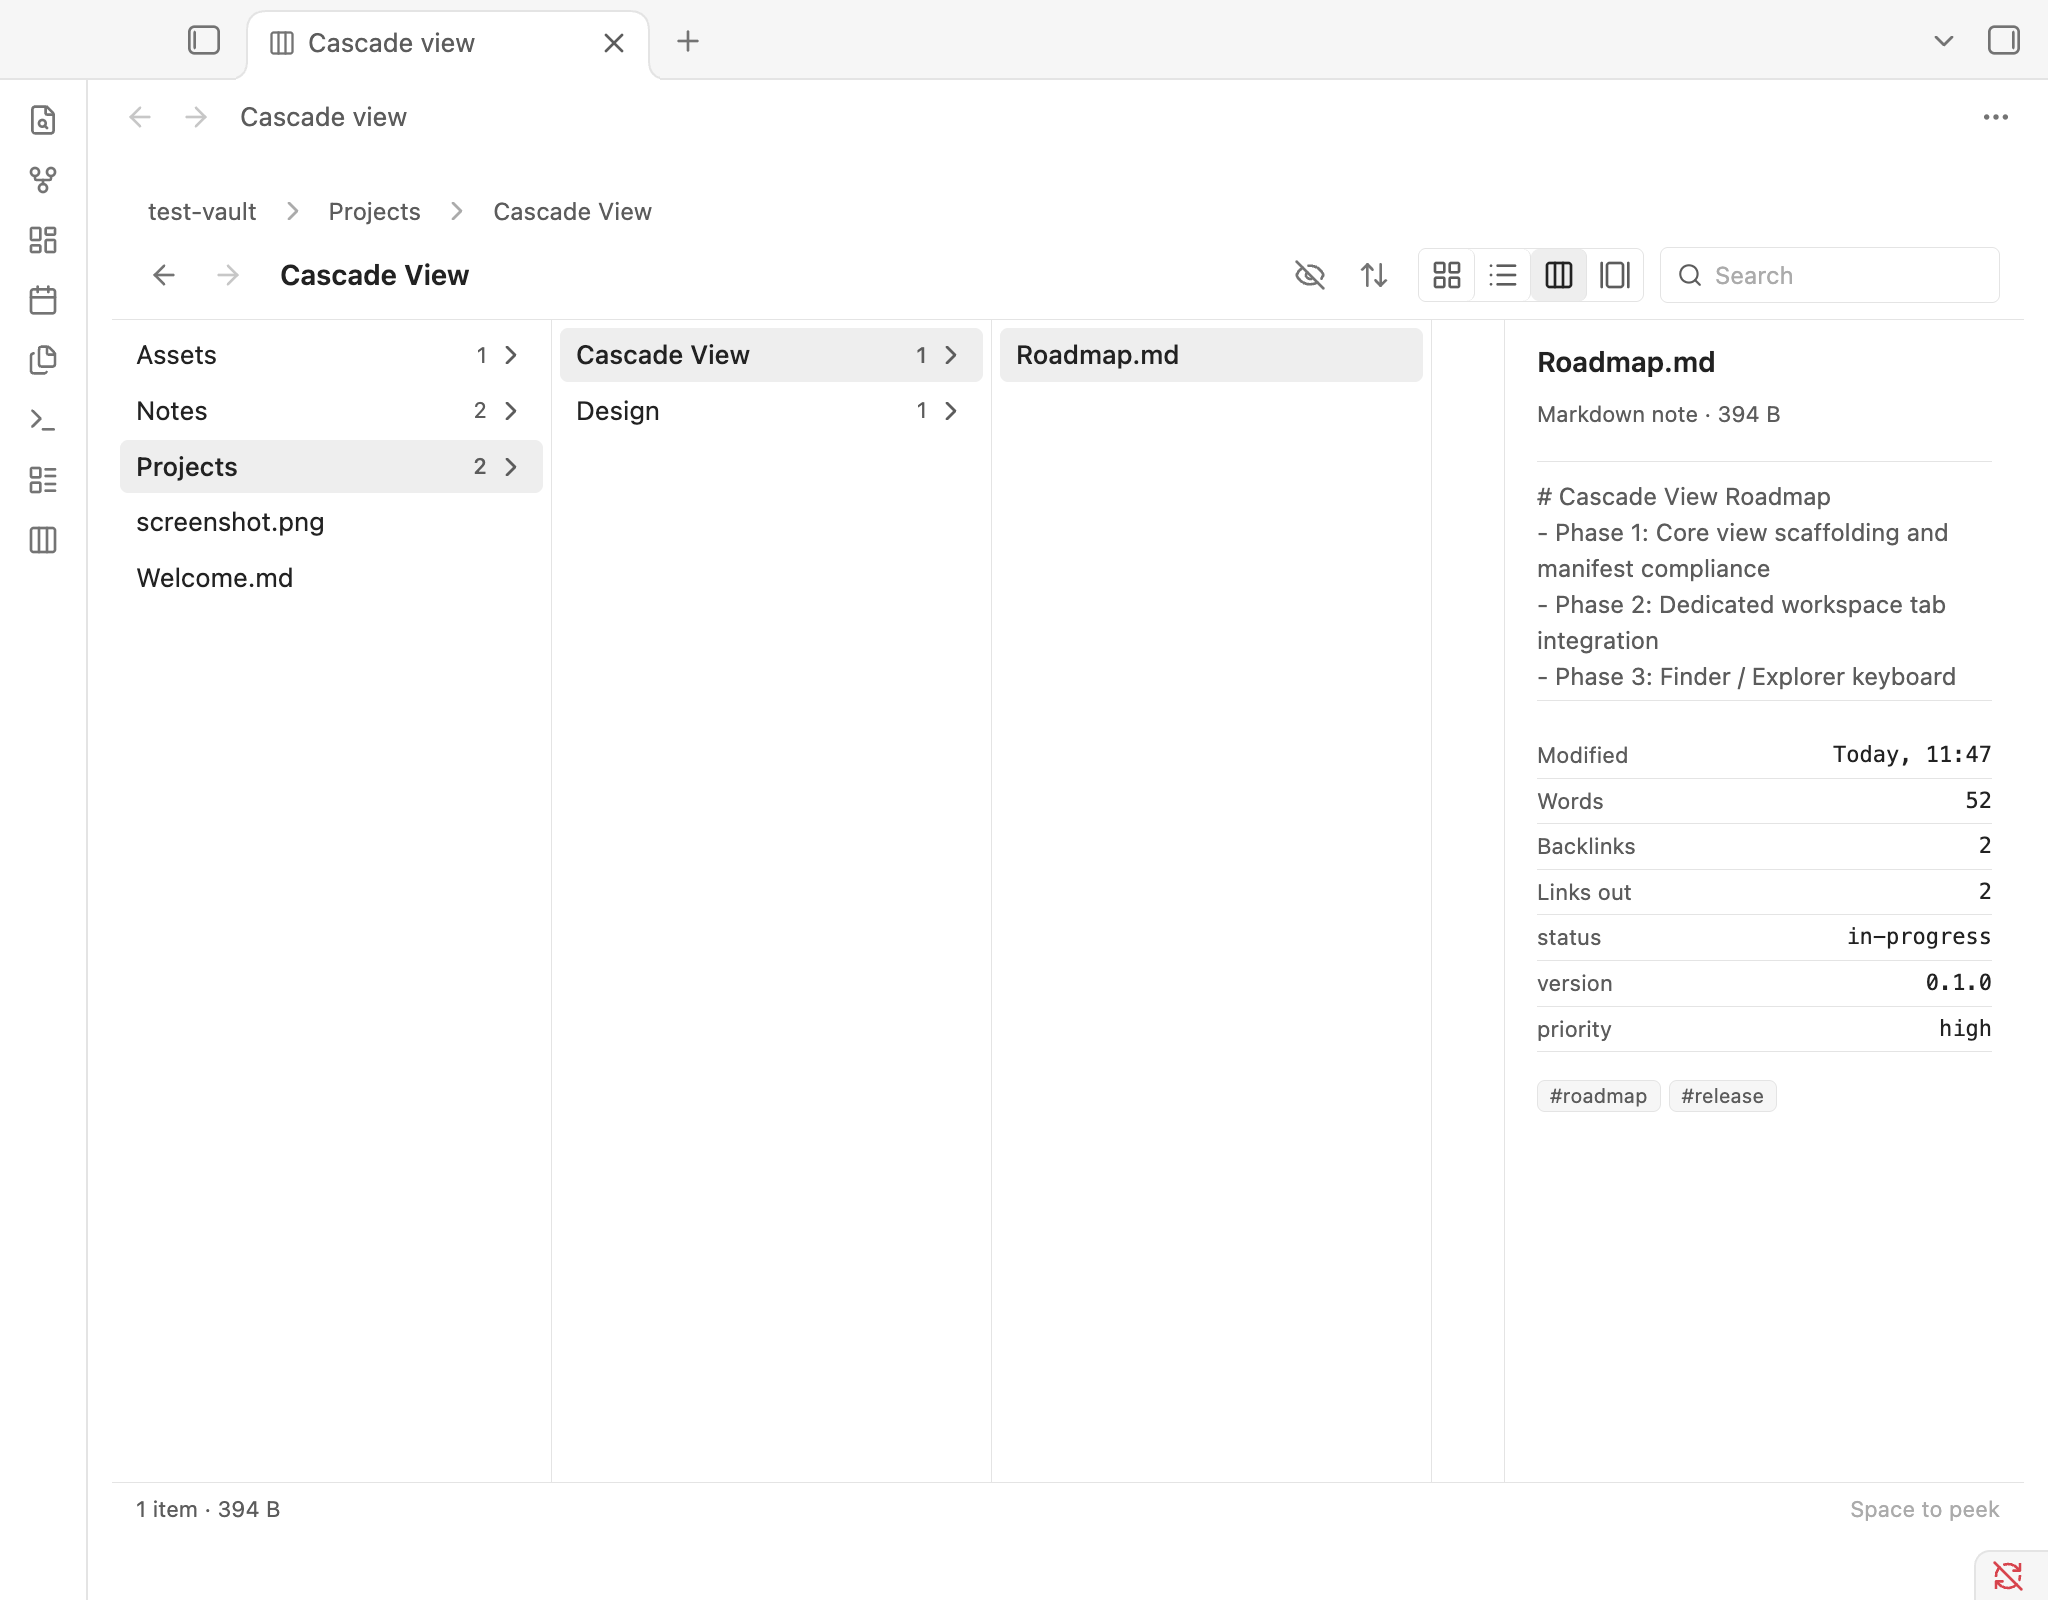Viewport: 2048px width, 1600px height.
Task: Go to Projects breadcrumb
Action: tap(375, 212)
